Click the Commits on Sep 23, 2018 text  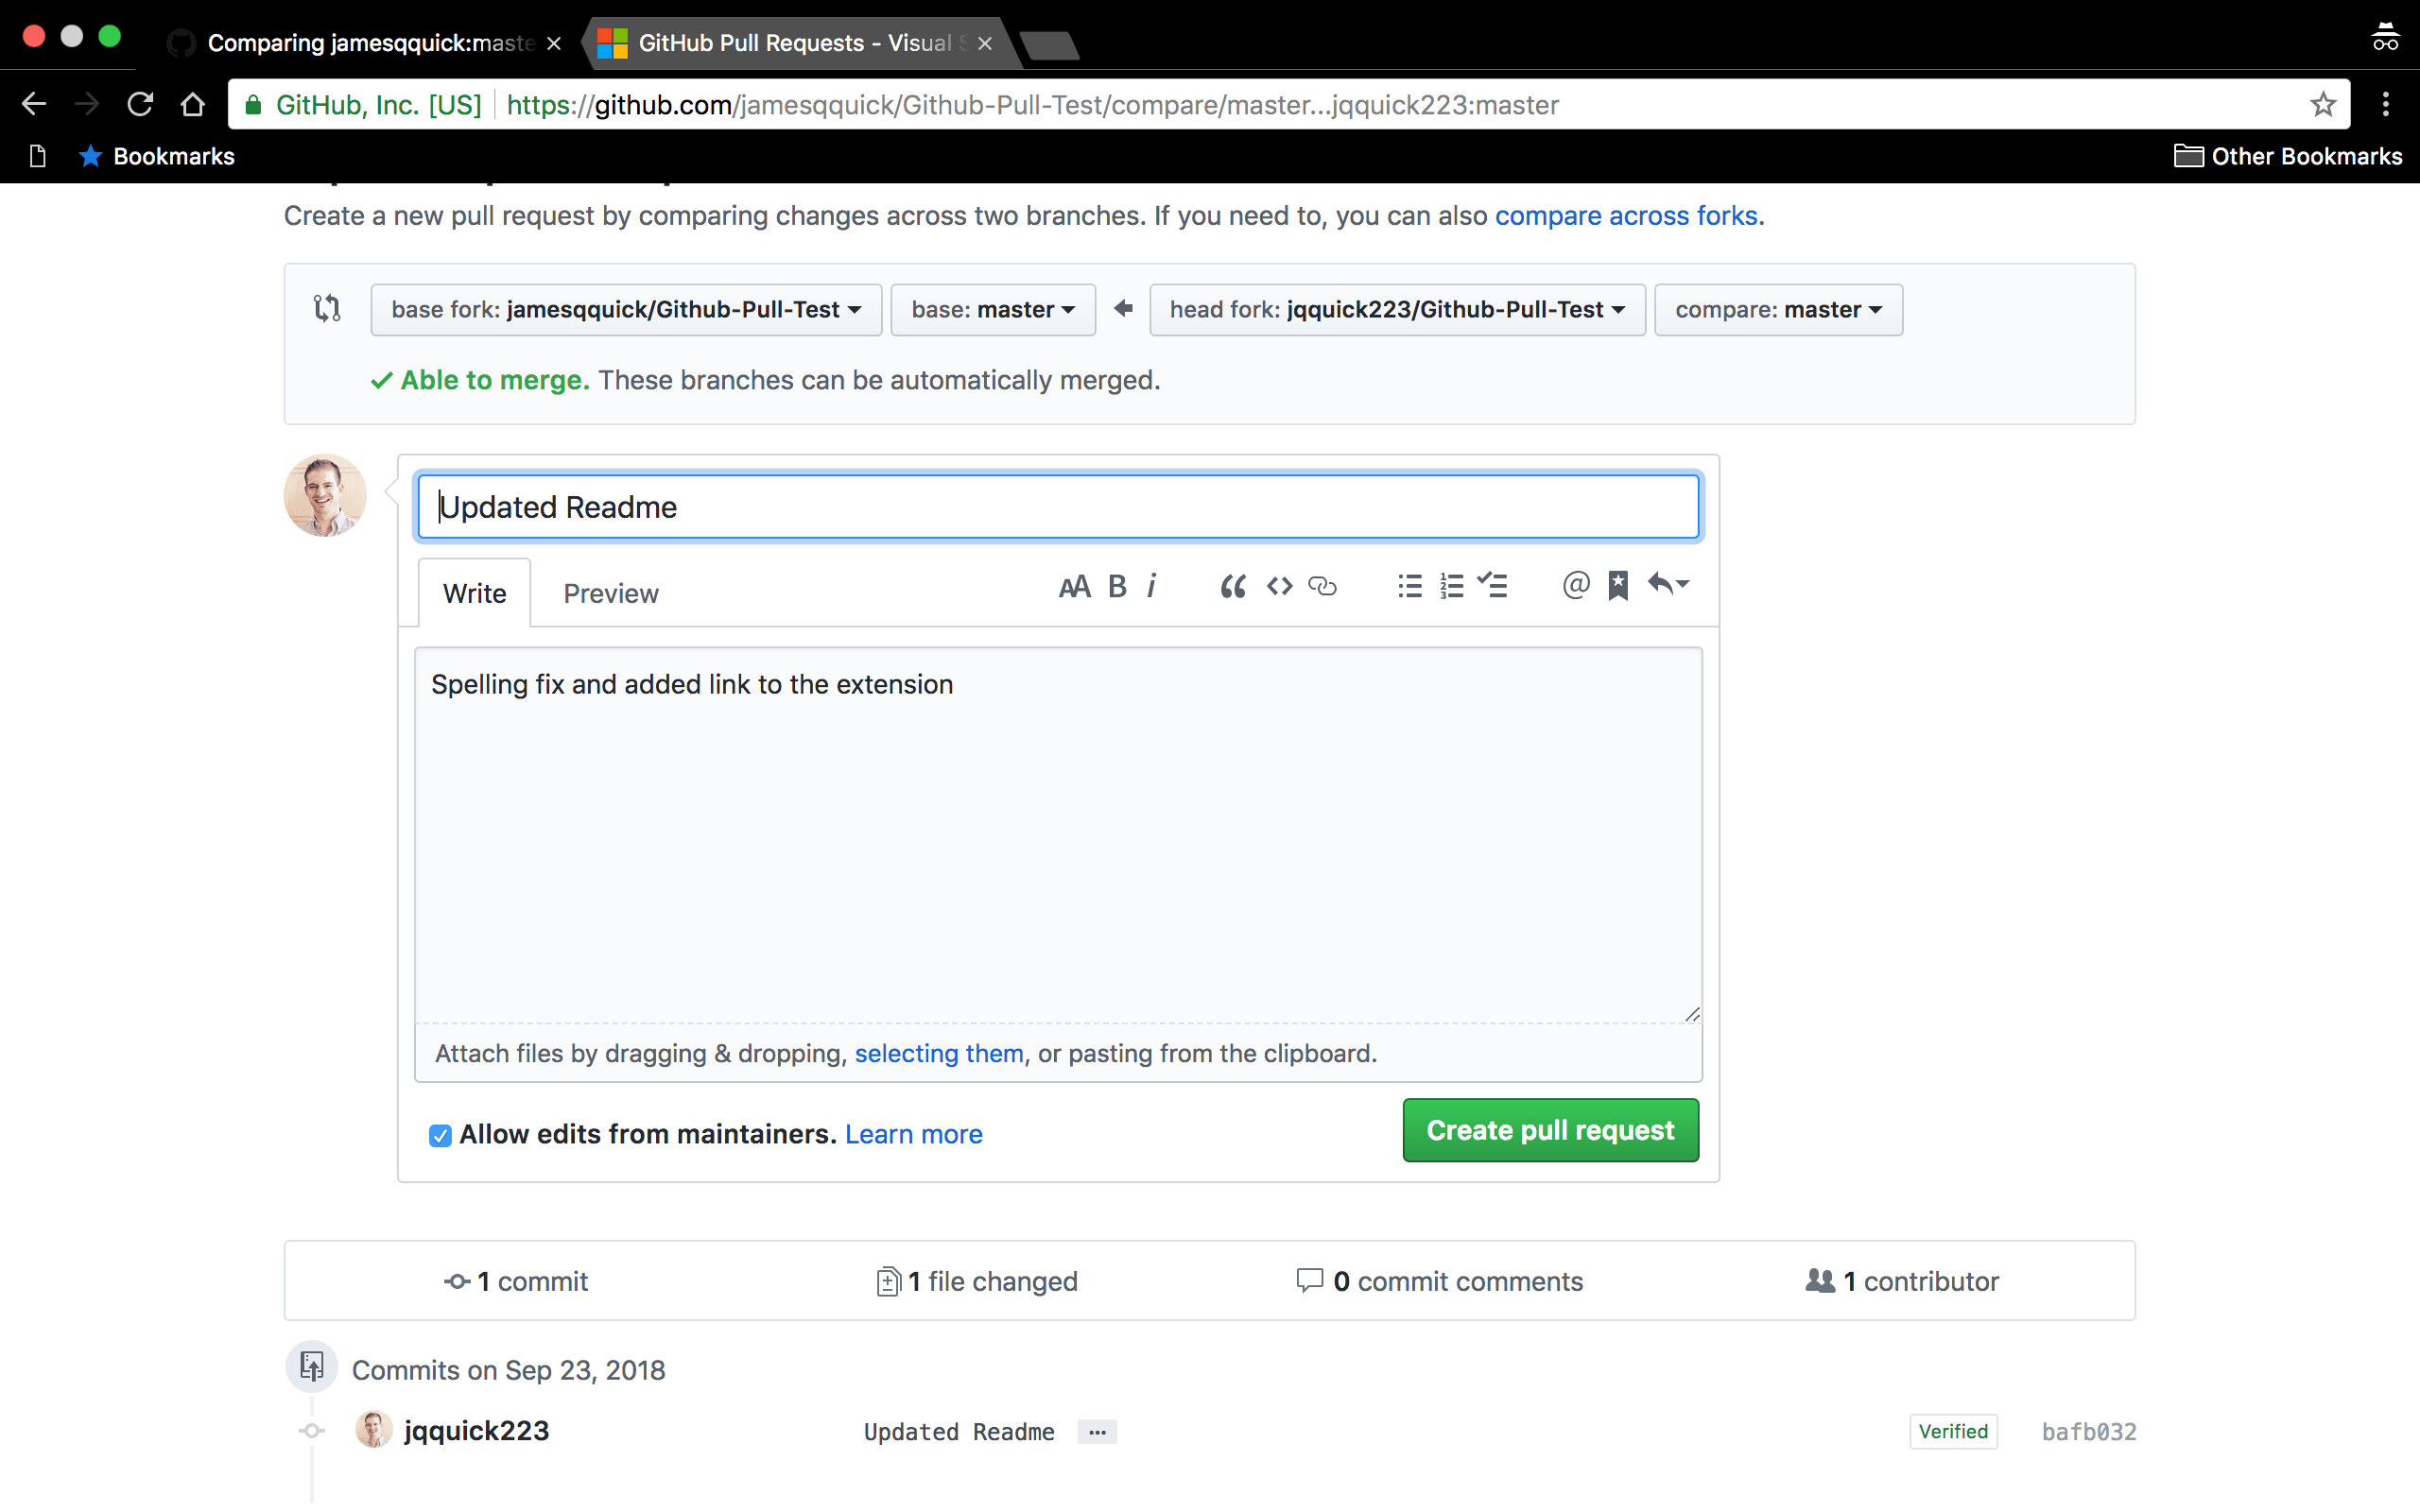[508, 1370]
